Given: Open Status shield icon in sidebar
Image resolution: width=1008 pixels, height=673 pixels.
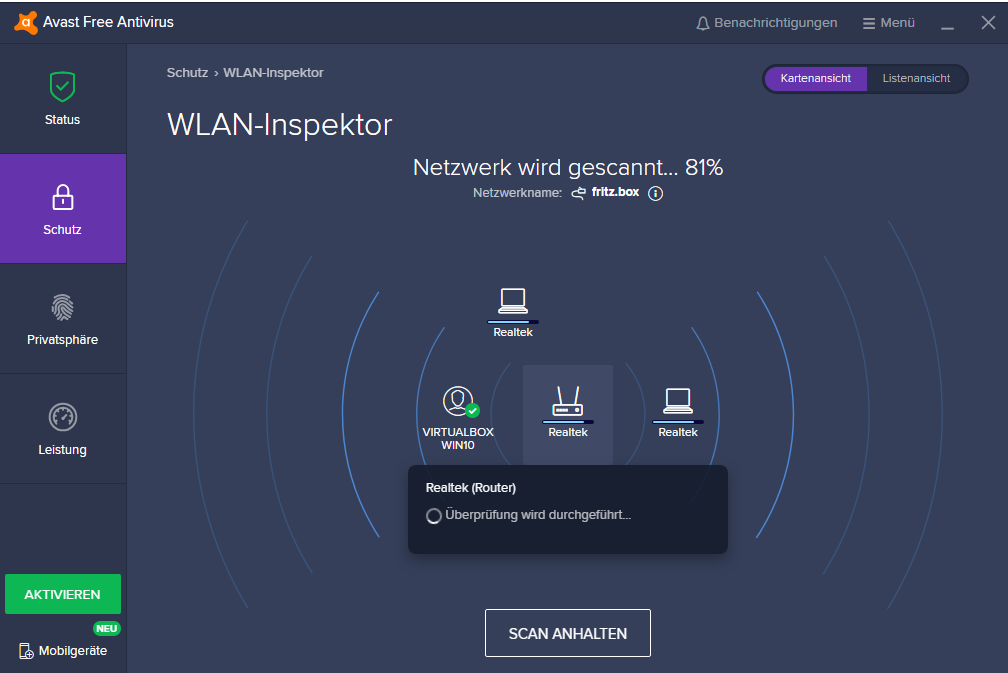Looking at the screenshot, I should (x=62, y=87).
